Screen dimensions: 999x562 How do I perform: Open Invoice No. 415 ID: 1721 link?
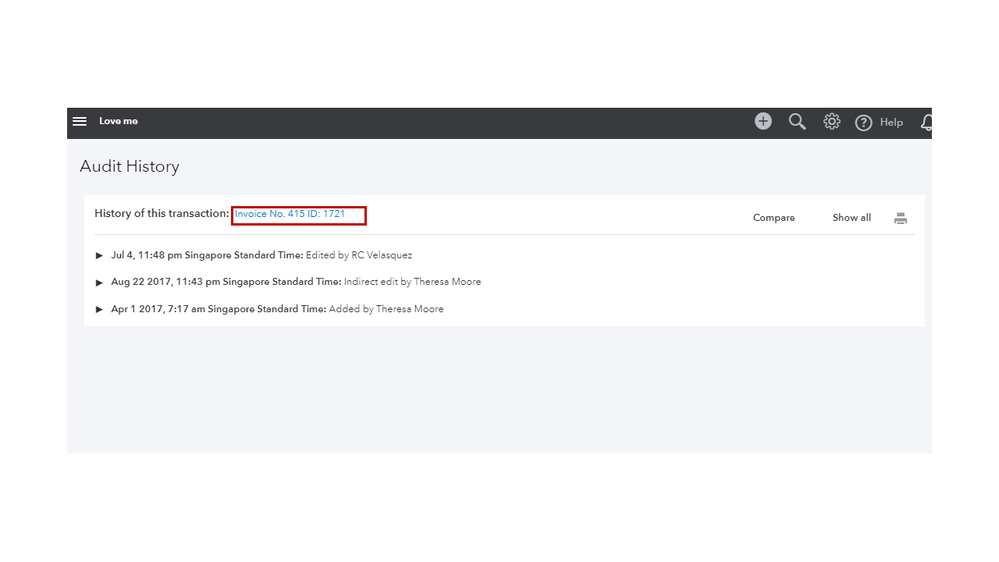coord(290,214)
